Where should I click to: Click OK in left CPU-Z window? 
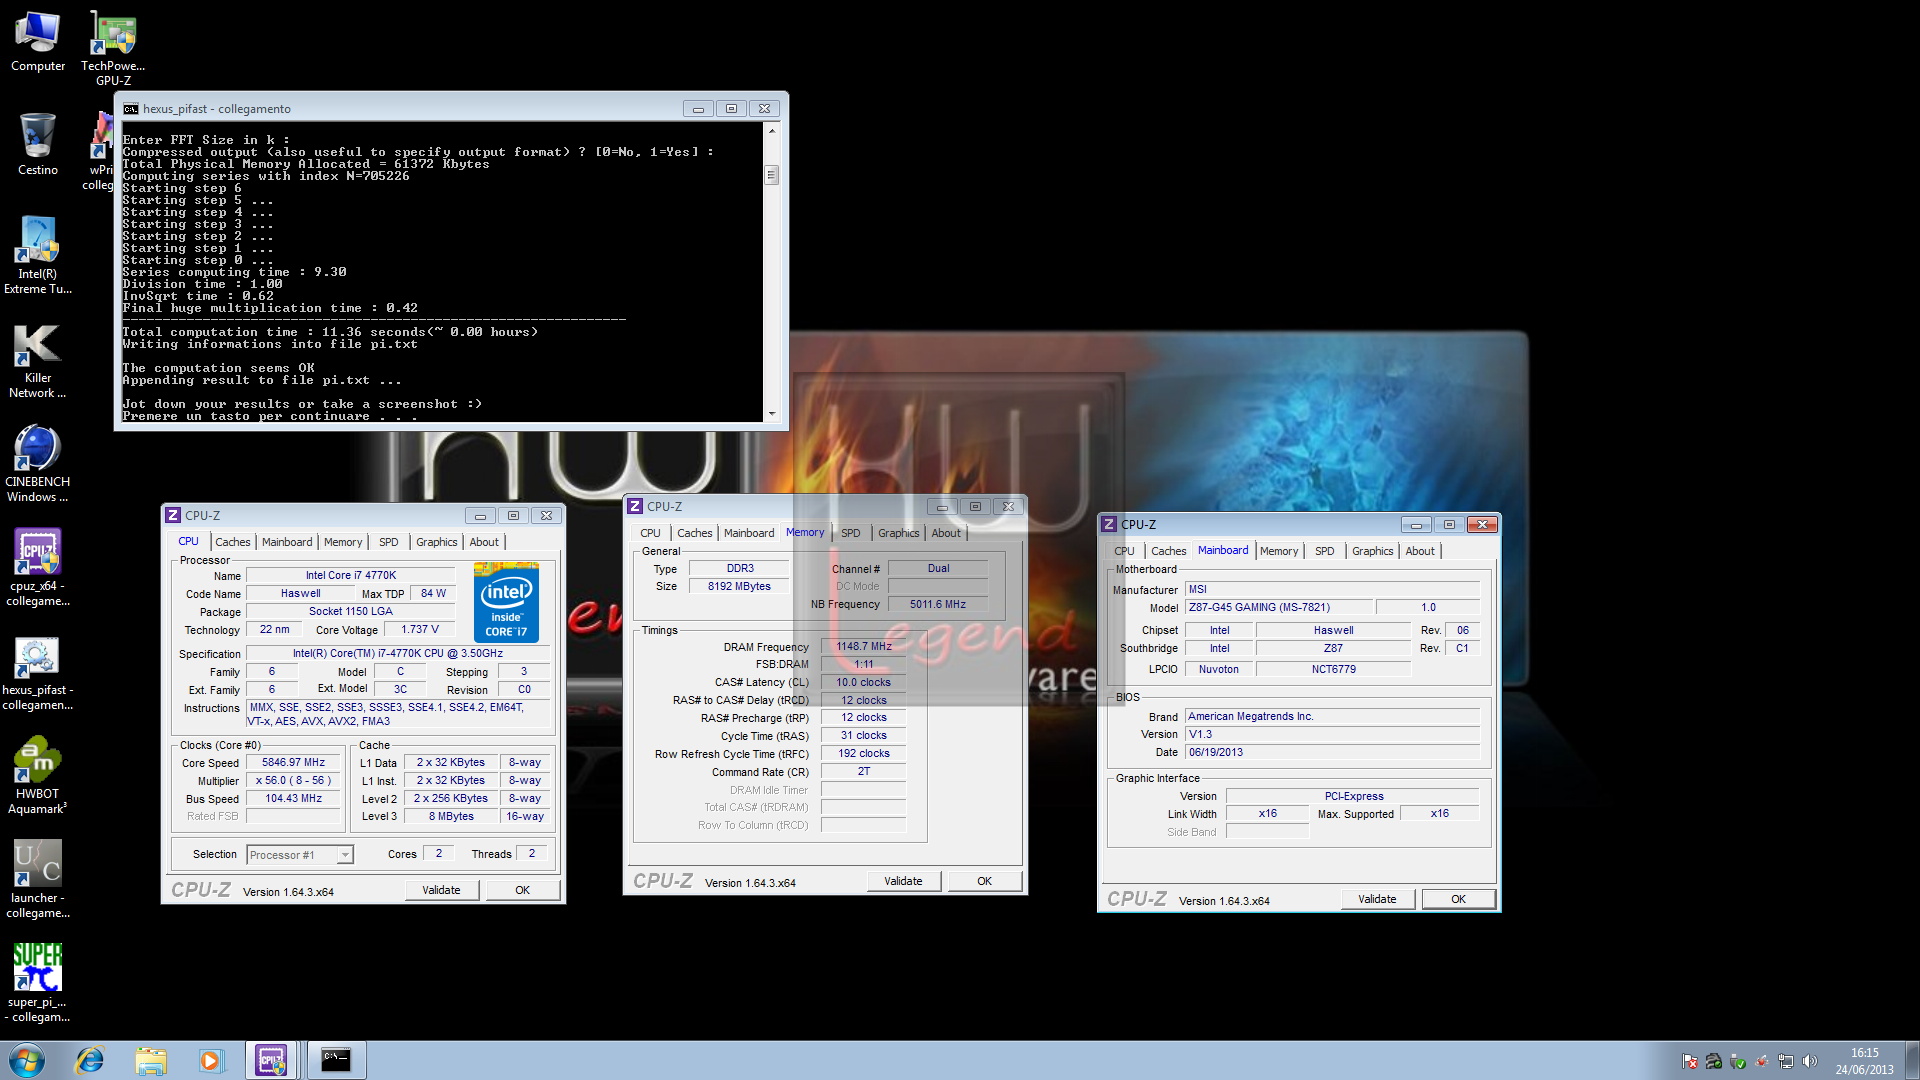click(x=523, y=890)
